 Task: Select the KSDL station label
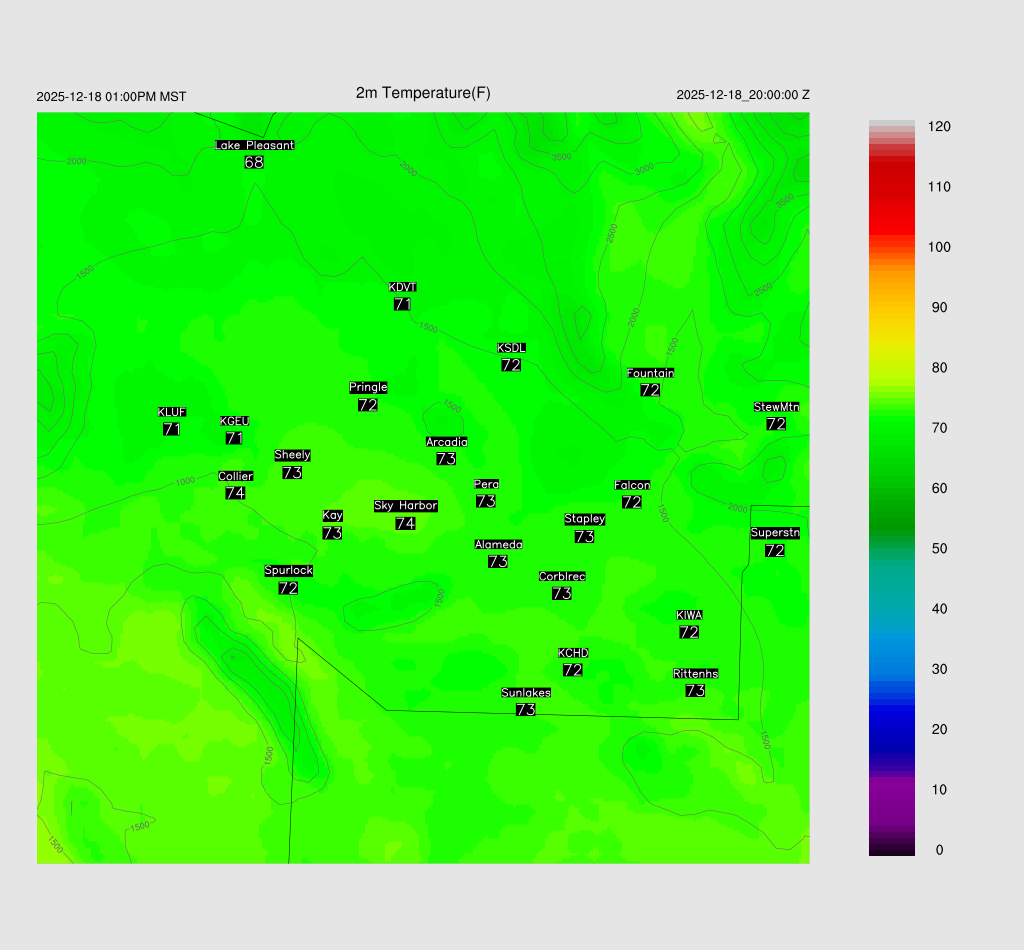(x=511, y=348)
